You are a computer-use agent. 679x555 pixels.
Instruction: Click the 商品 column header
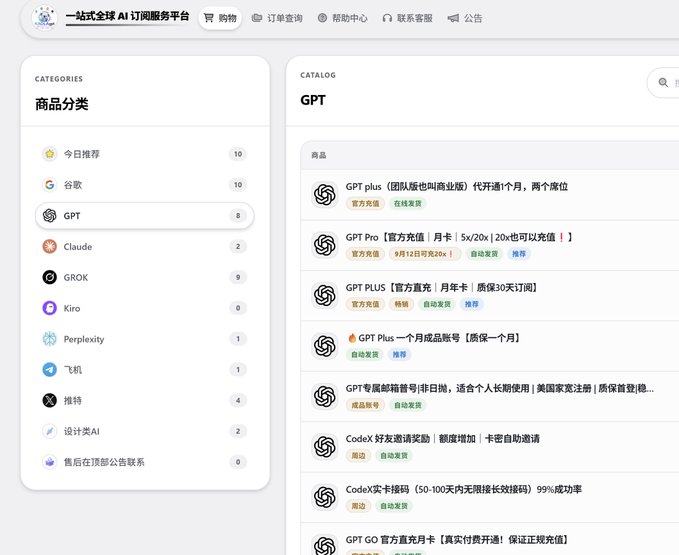(x=319, y=155)
